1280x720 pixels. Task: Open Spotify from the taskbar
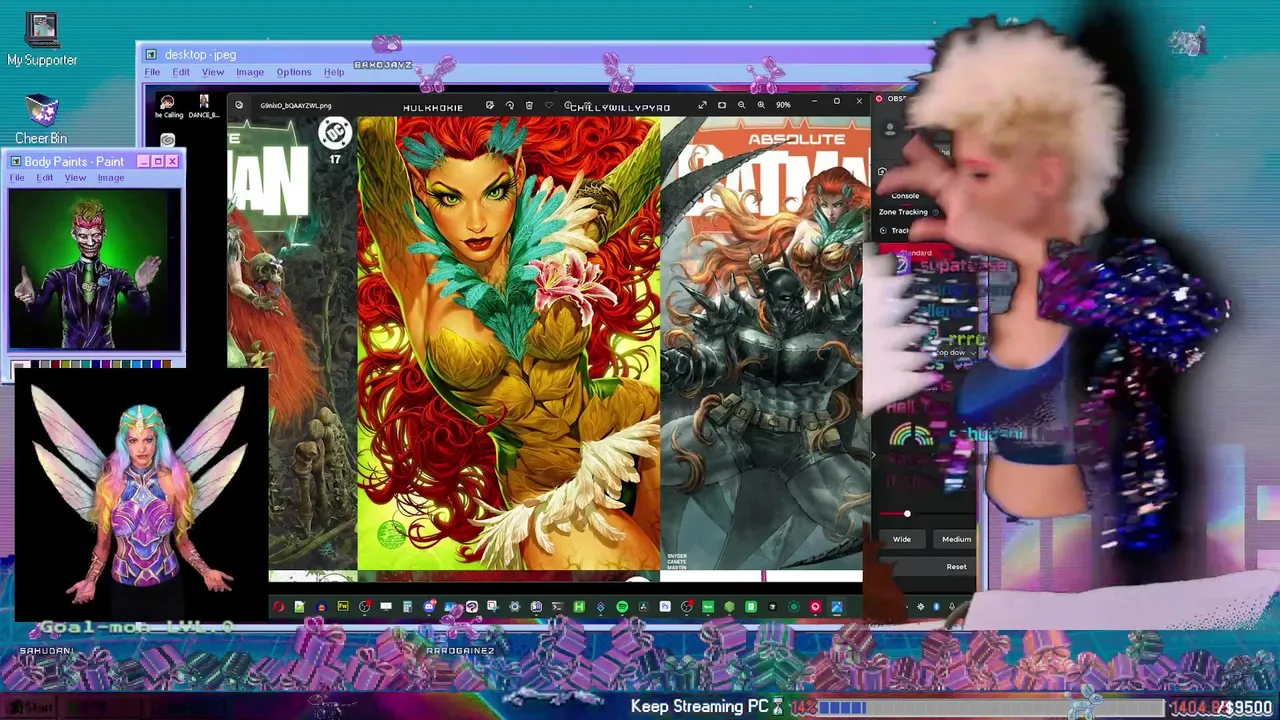point(622,607)
